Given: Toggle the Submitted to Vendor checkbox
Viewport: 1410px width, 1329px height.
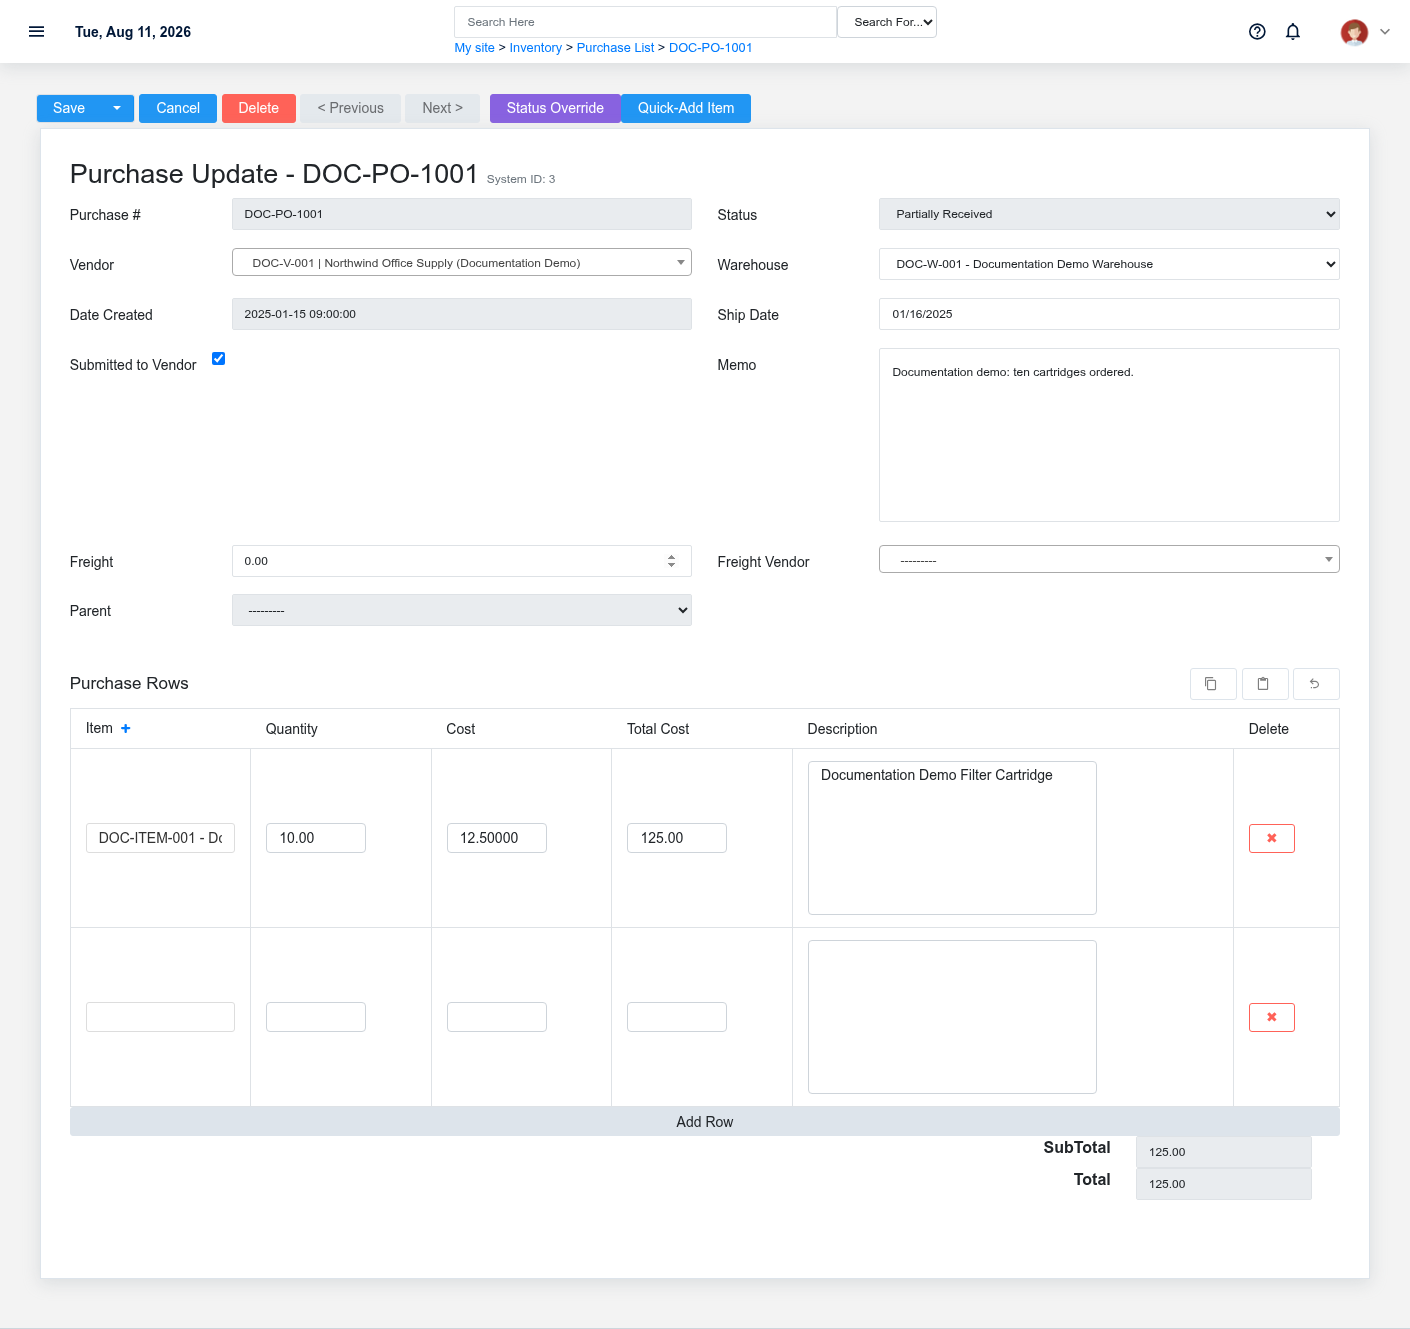Looking at the screenshot, I should pos(218,359).
